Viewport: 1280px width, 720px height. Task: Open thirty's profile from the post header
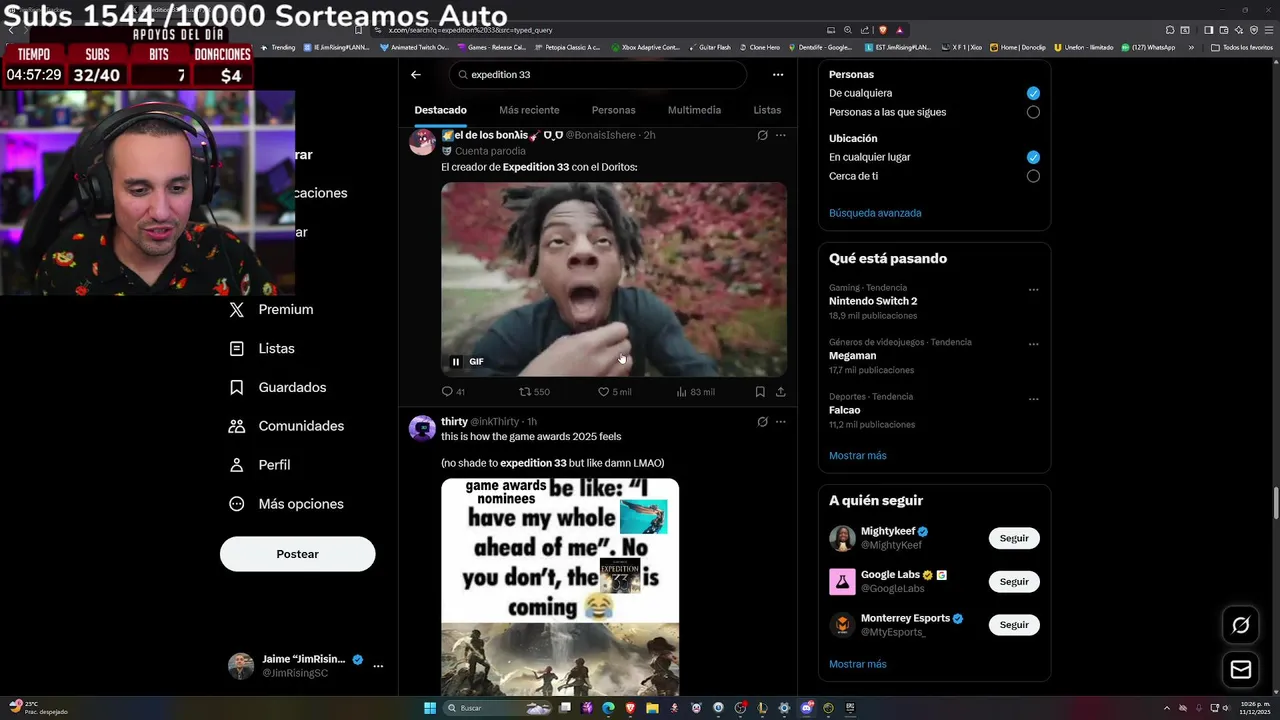click(x=454, y=422)
